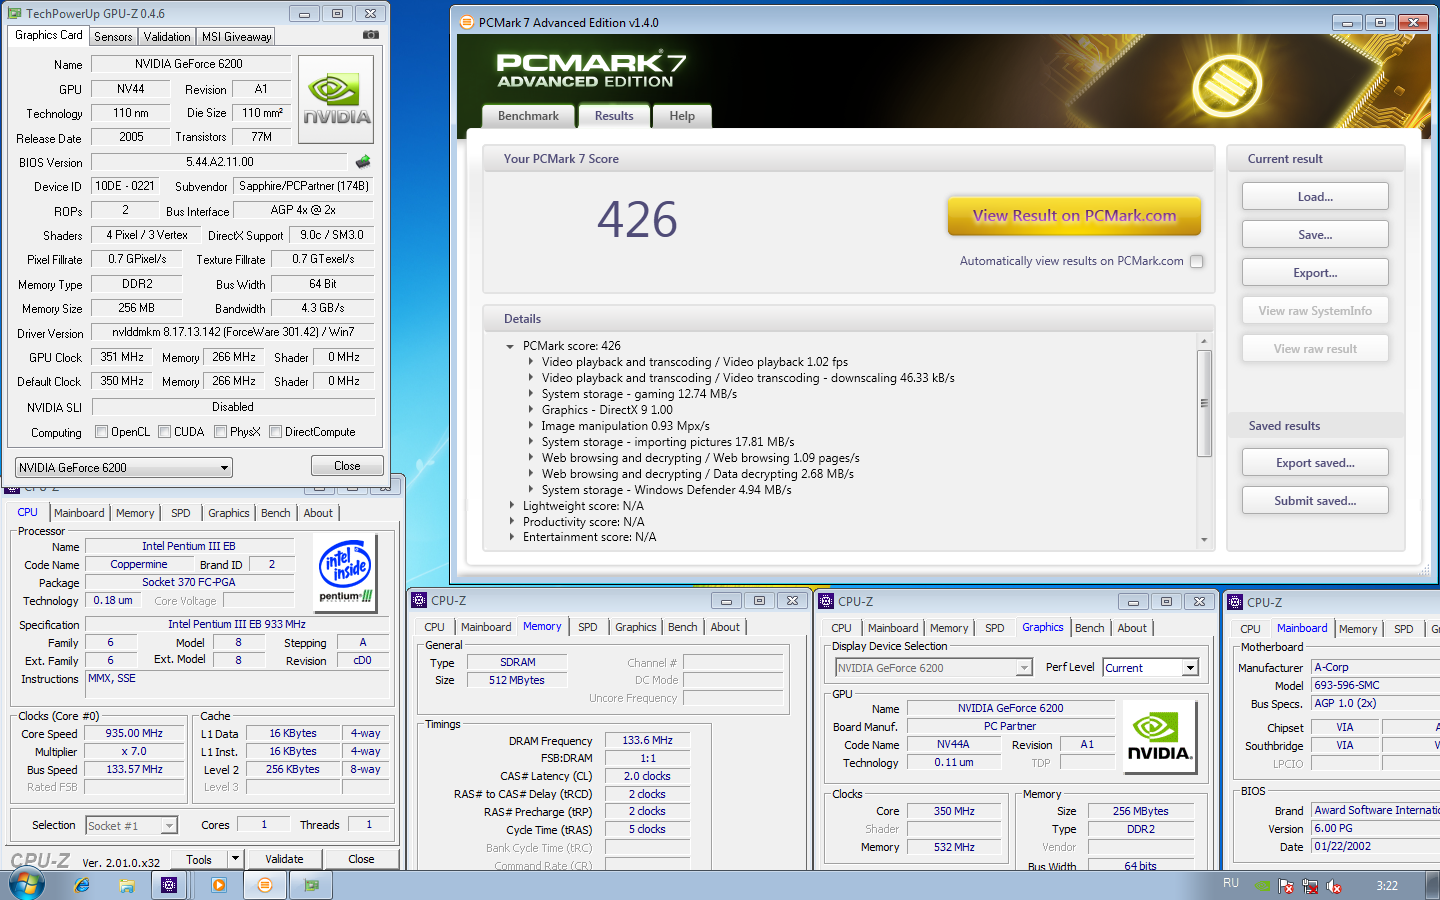Click the RU language indicator
Viewport: 1440px width, 900px height.
click(x=1231, y=884)
